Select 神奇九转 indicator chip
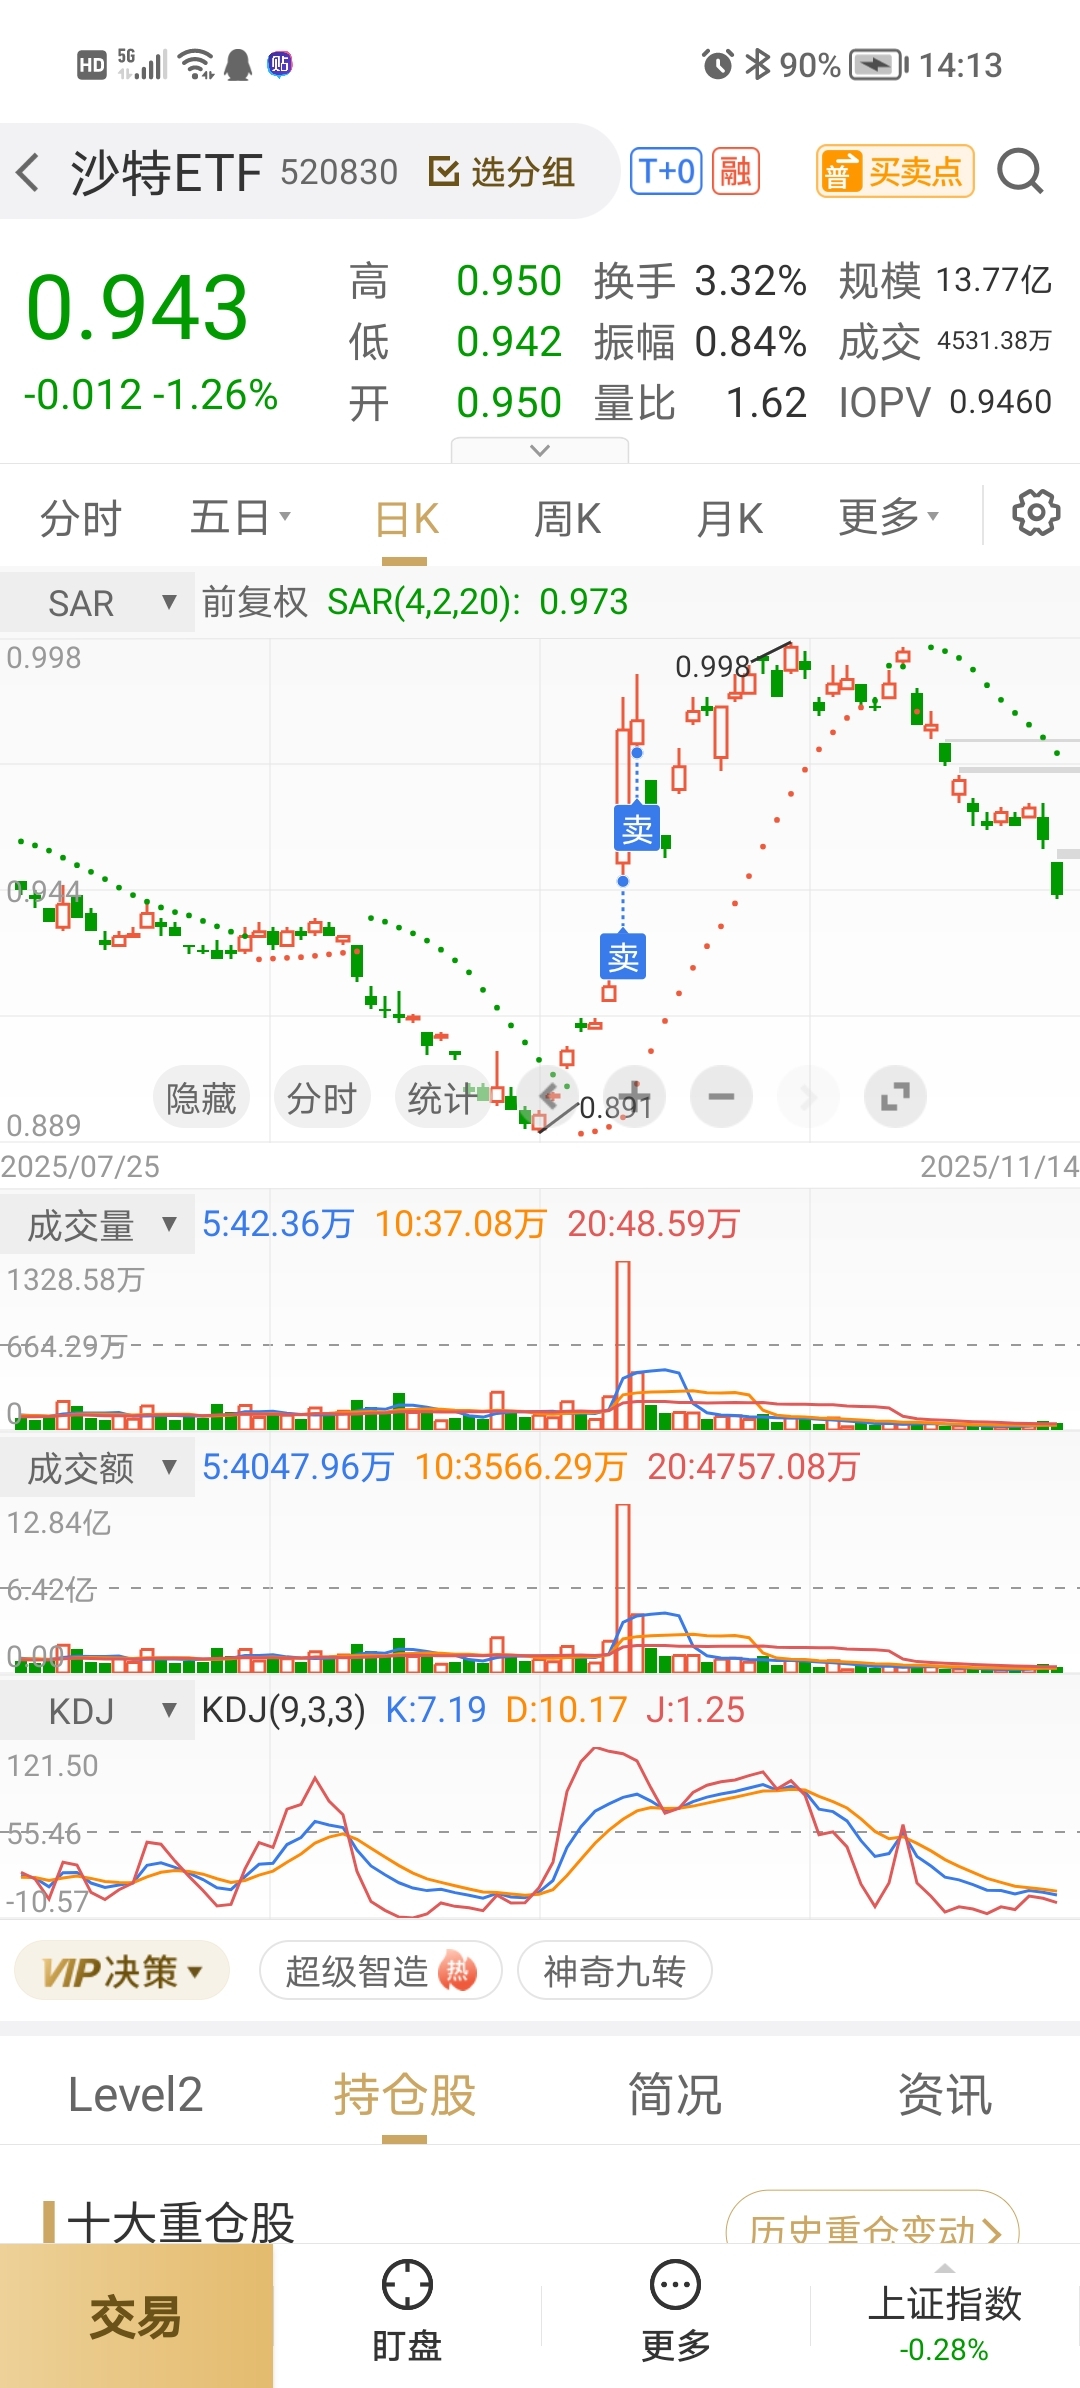Screen dimensions: 1080x2388 point(614,1971)
